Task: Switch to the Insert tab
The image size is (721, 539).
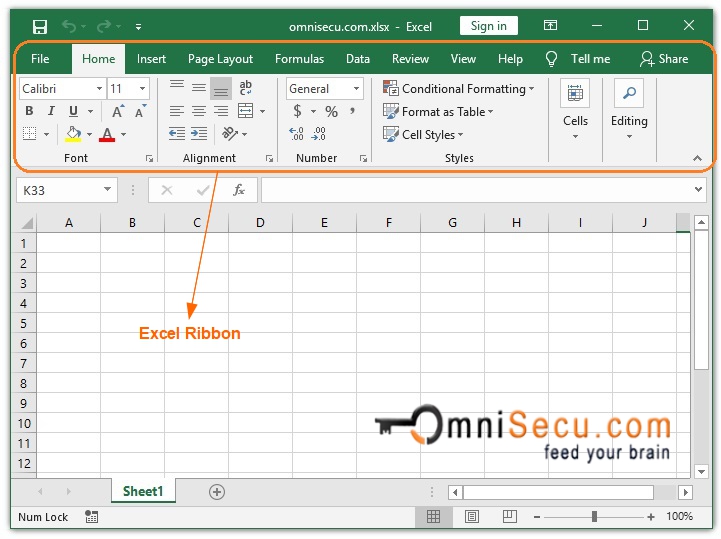Action: point(151,59)
